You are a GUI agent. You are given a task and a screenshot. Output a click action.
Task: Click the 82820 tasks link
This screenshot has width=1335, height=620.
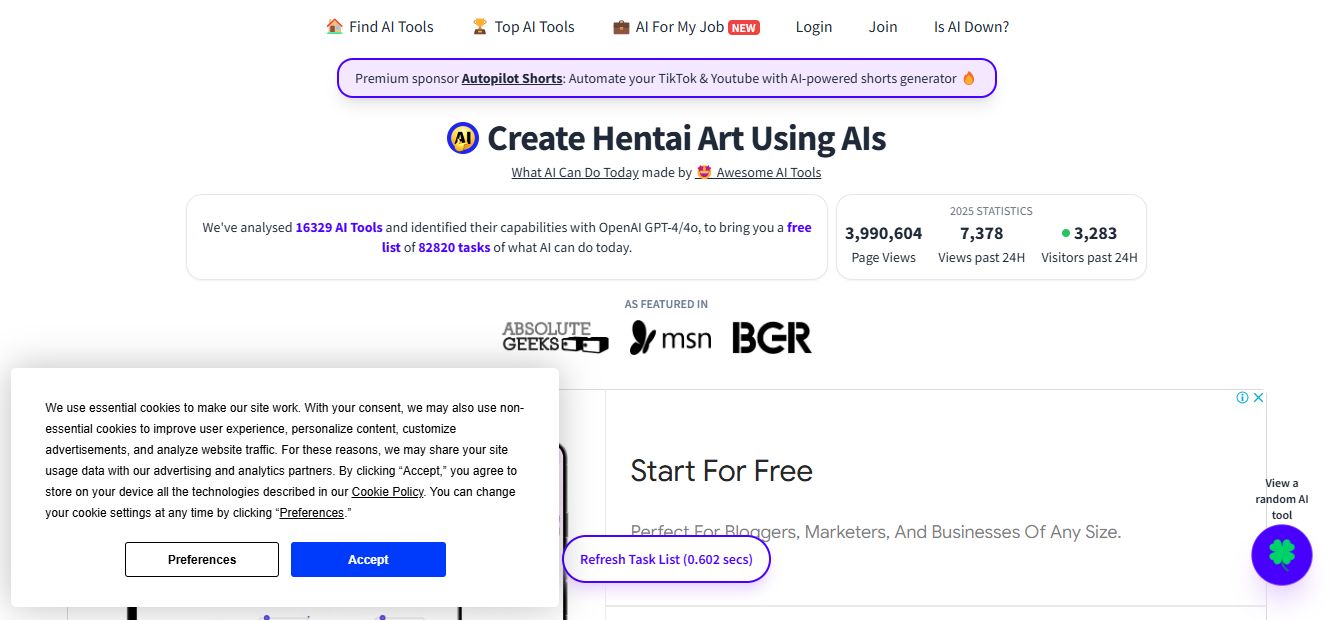pos(454,247)
